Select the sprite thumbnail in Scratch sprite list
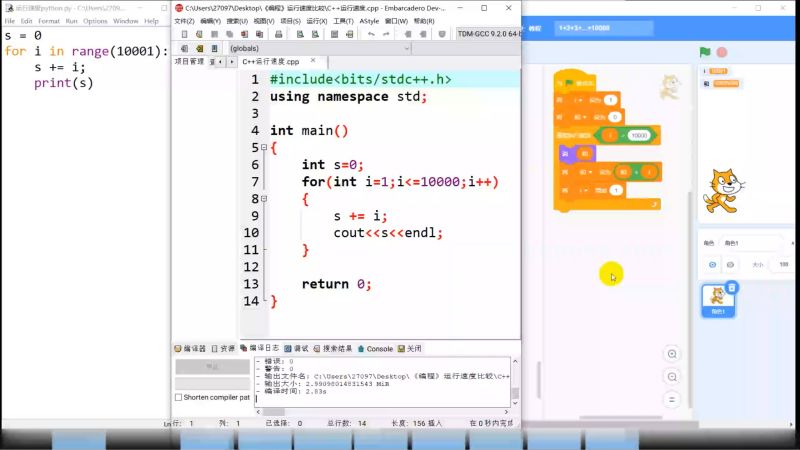The image size is (800, 450). tap(718, 301)
